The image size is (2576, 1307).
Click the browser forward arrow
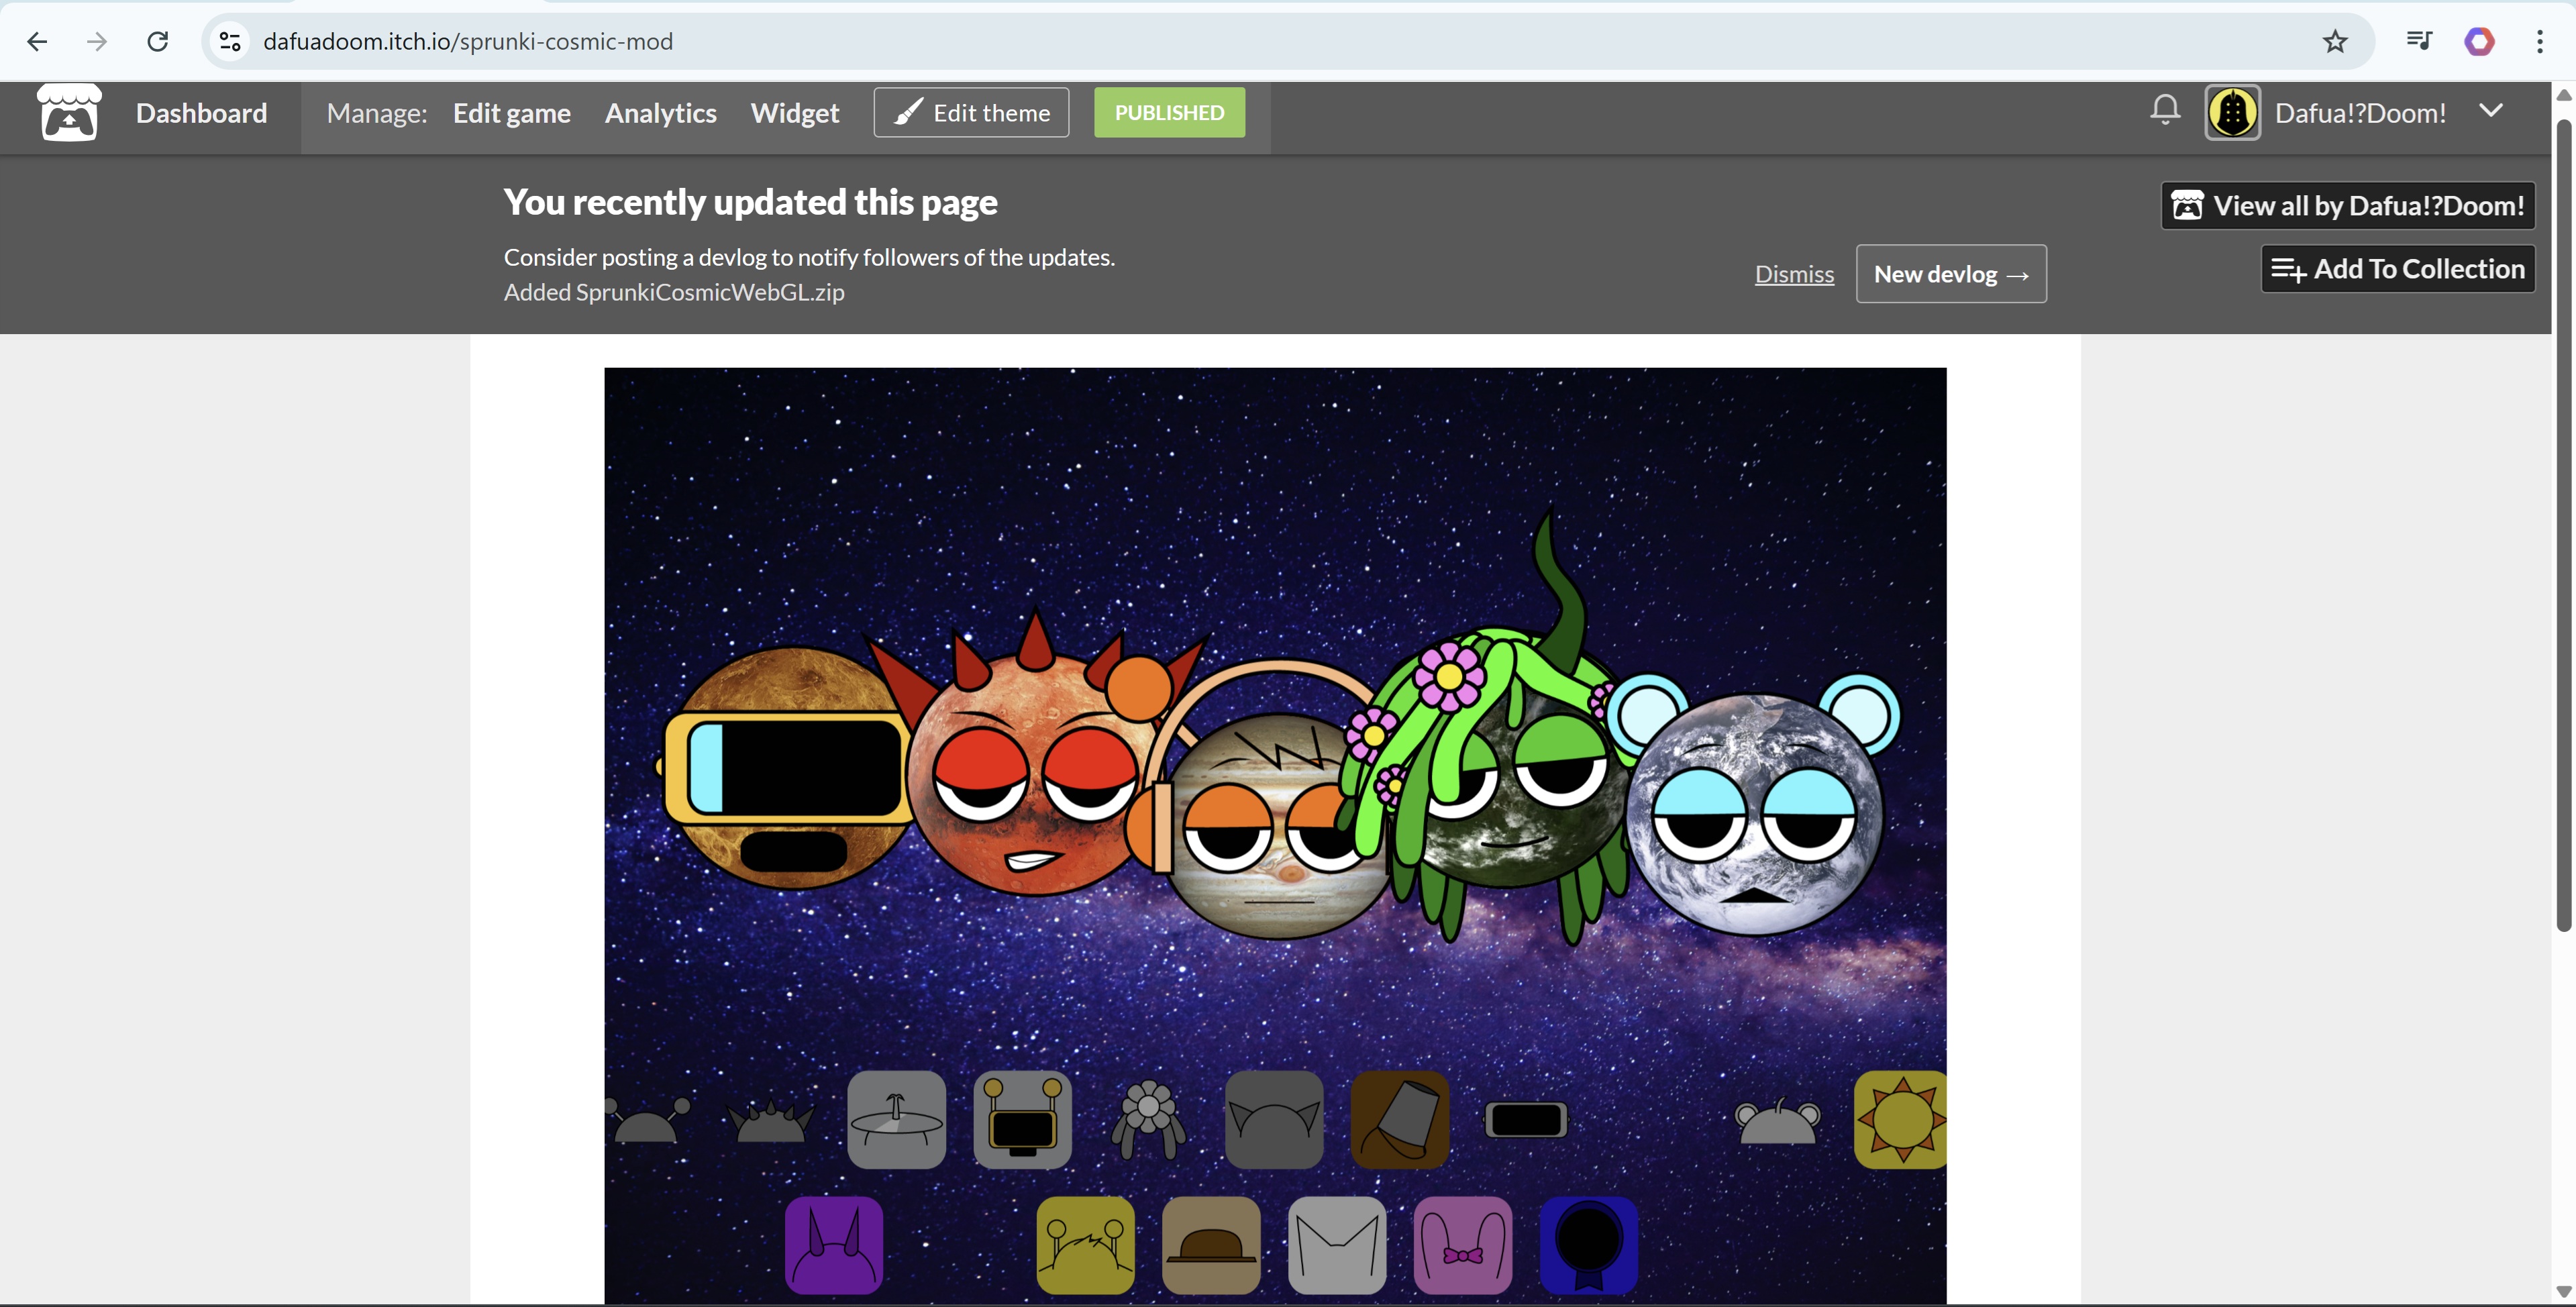(x=97, y=42)
